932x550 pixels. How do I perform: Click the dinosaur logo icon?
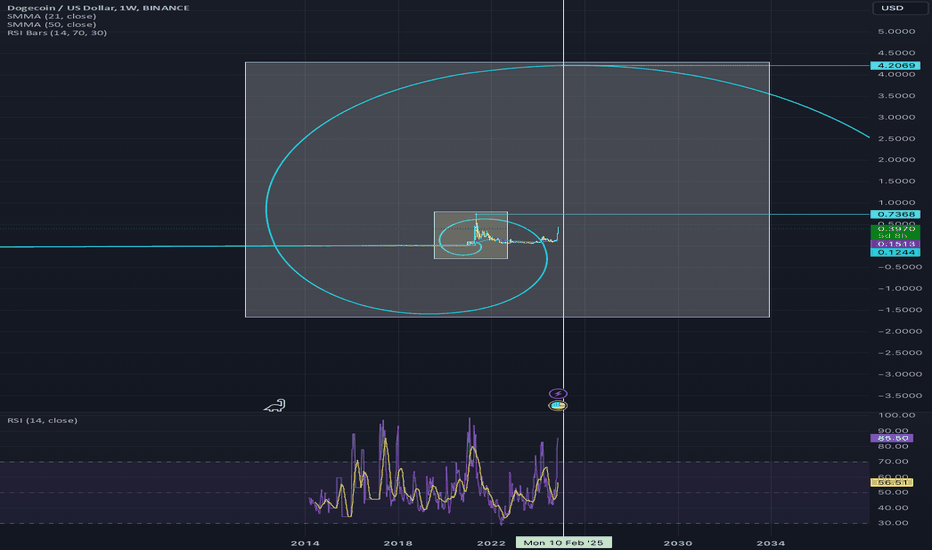tap(275, 406)
